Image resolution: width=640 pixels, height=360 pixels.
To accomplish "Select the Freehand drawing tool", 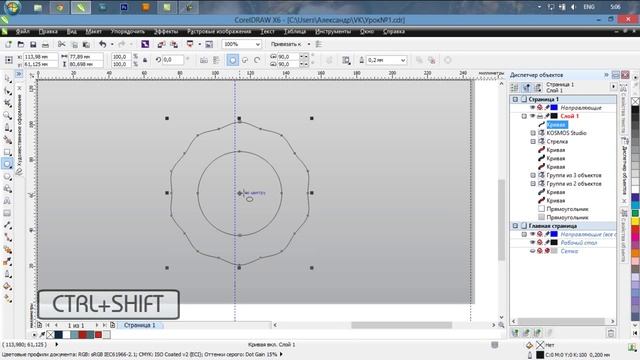I will pos(7,128).
